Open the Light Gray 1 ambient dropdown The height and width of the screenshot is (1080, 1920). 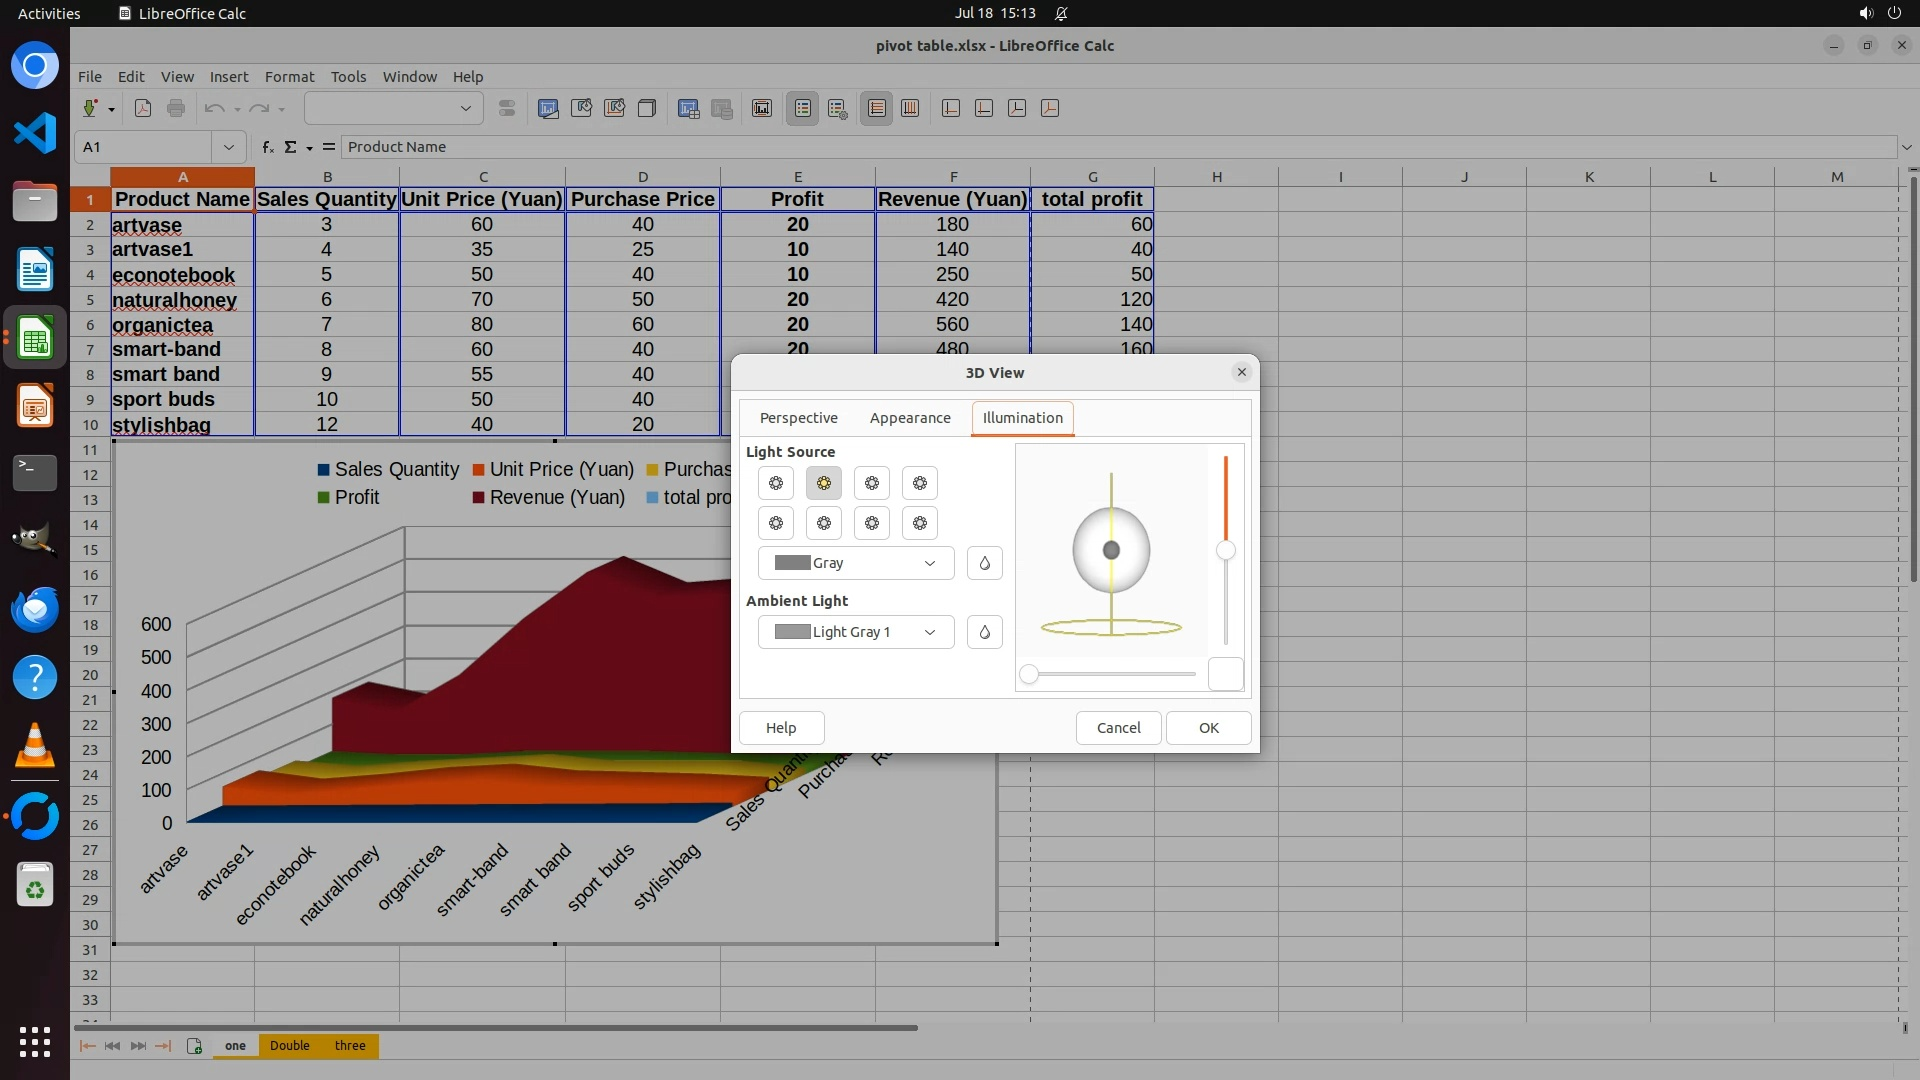(x=855, y=632)
